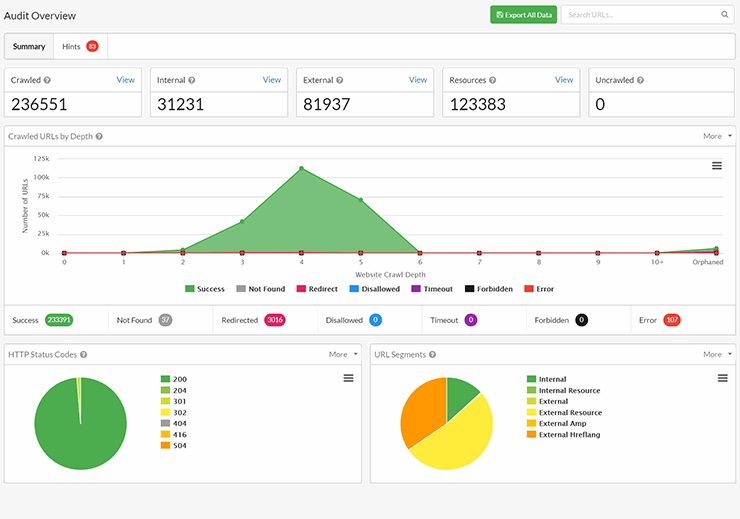Image resolution: width=740 pixels, height=519 pixels.
Task: Click the green Internal pie slice
Action: click(x=460, y=396)
